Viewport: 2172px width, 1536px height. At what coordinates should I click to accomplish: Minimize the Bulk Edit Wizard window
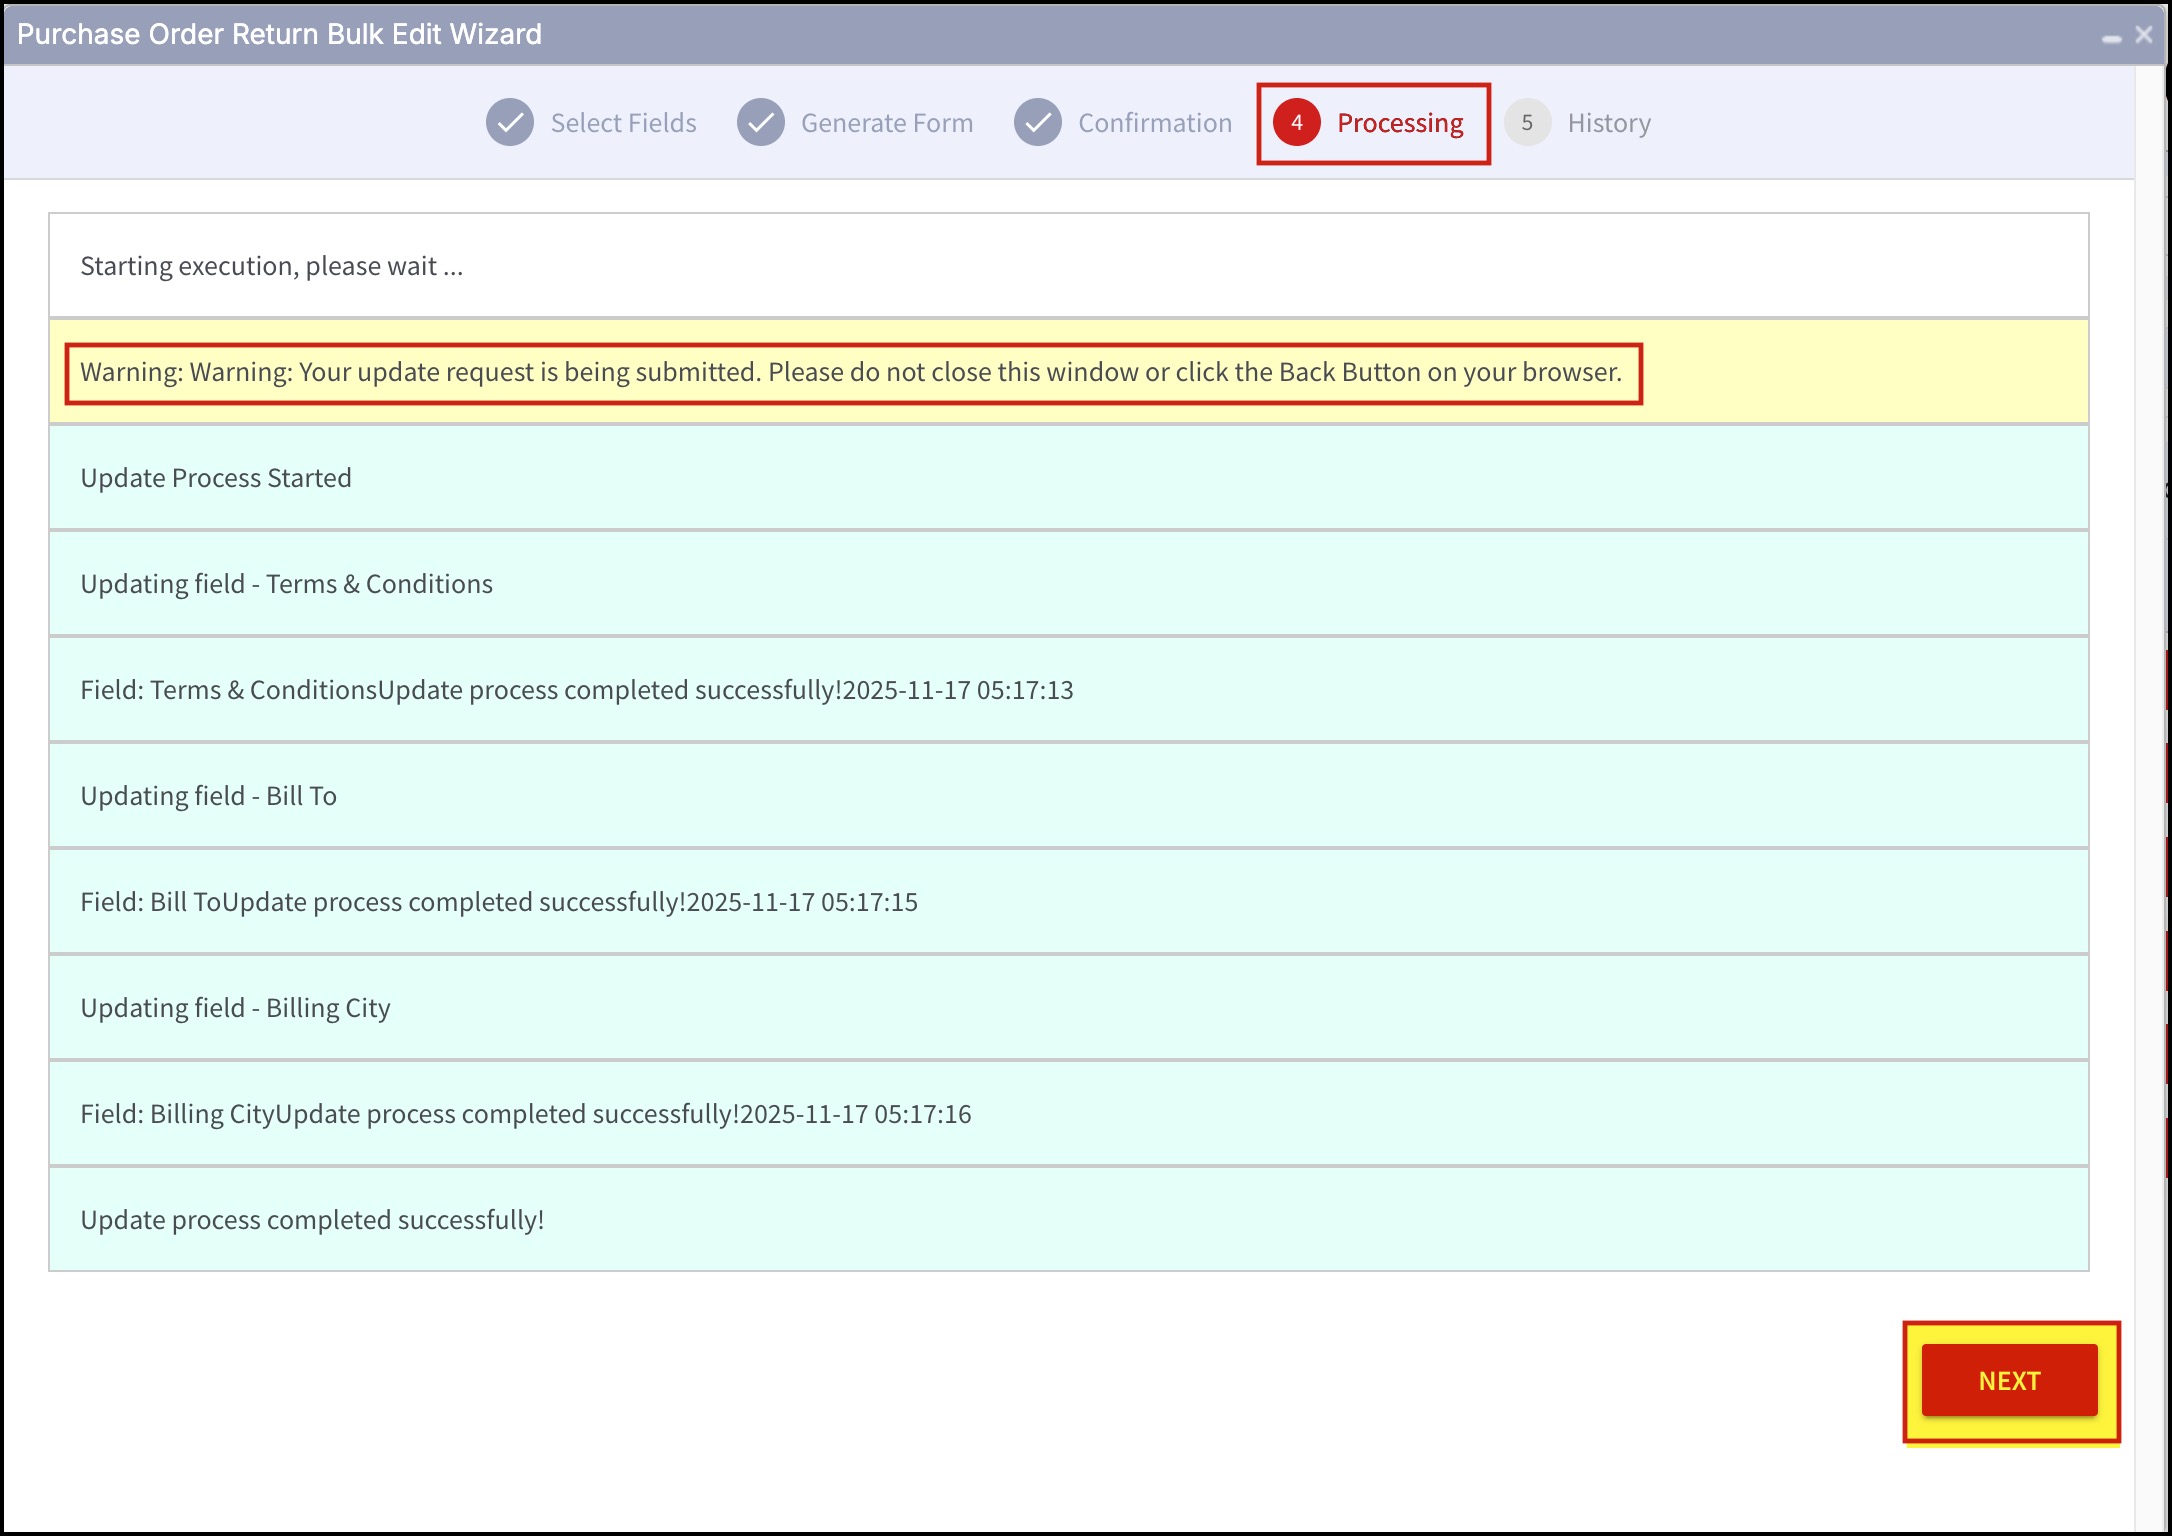pos(2112,37)
